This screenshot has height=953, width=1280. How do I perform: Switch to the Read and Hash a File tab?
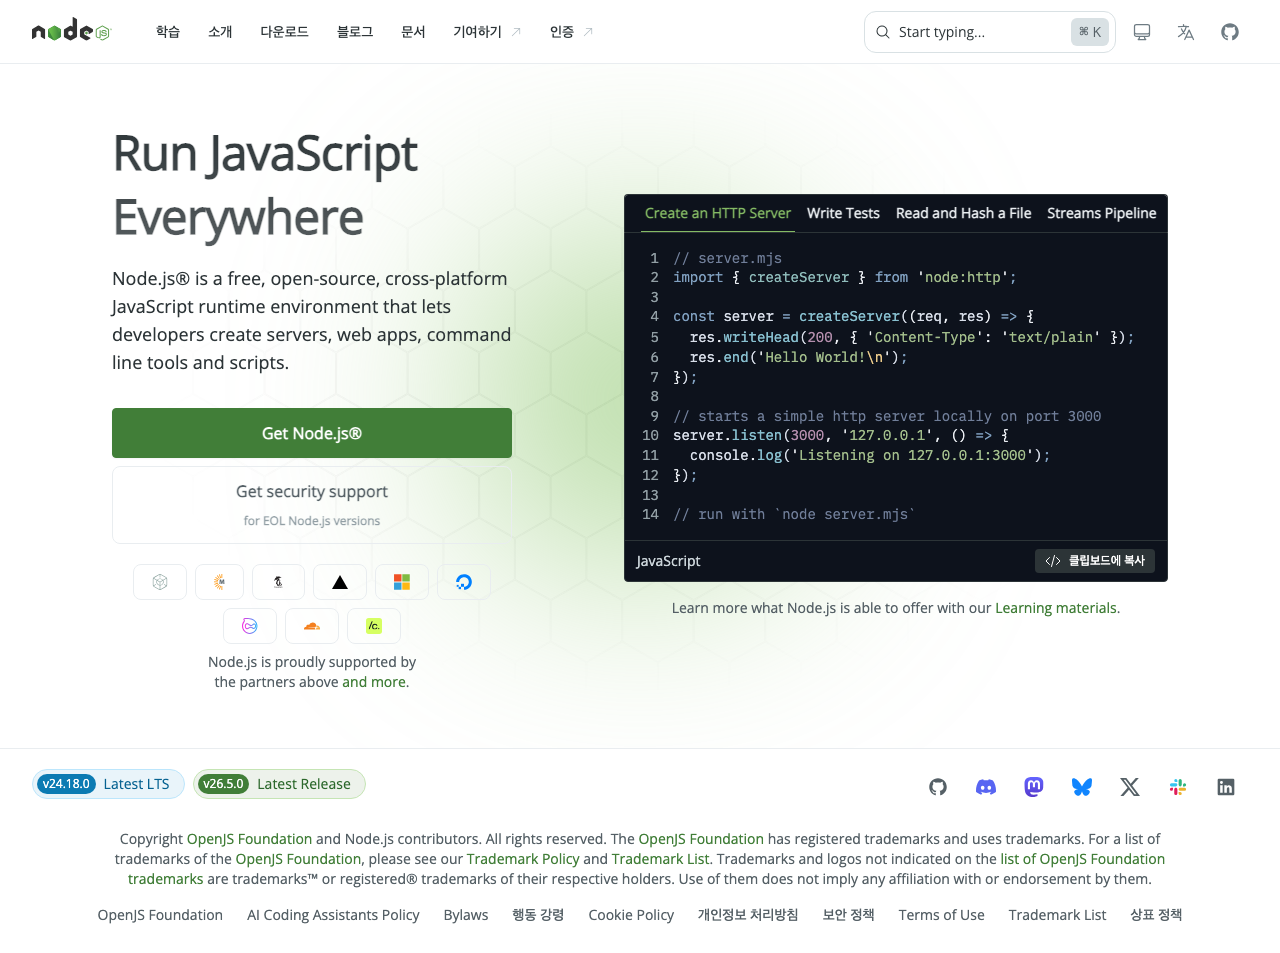click(x=963, y=213)
